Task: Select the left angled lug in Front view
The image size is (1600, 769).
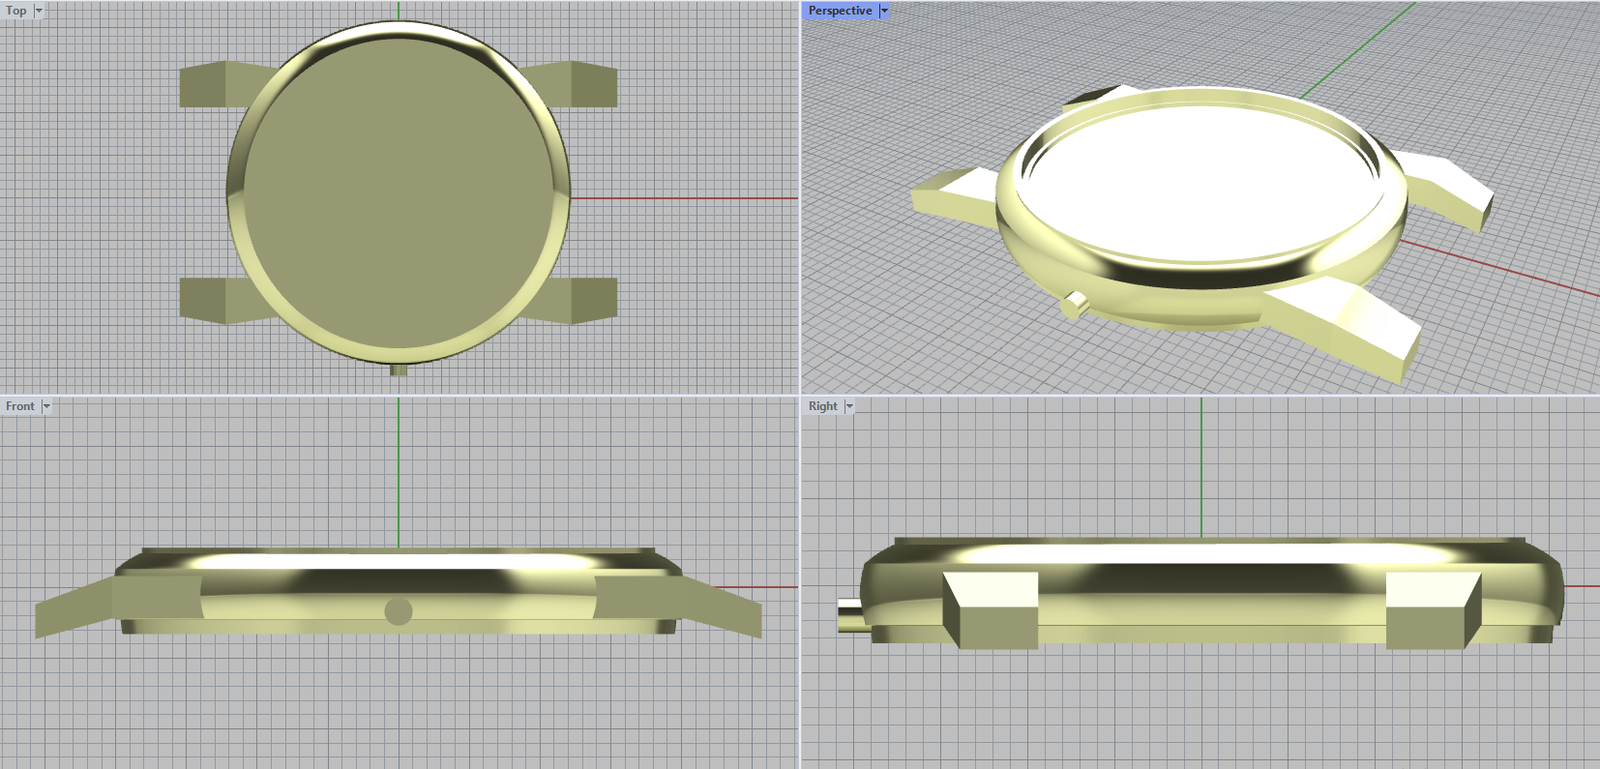Action: (x=75, y=607)
